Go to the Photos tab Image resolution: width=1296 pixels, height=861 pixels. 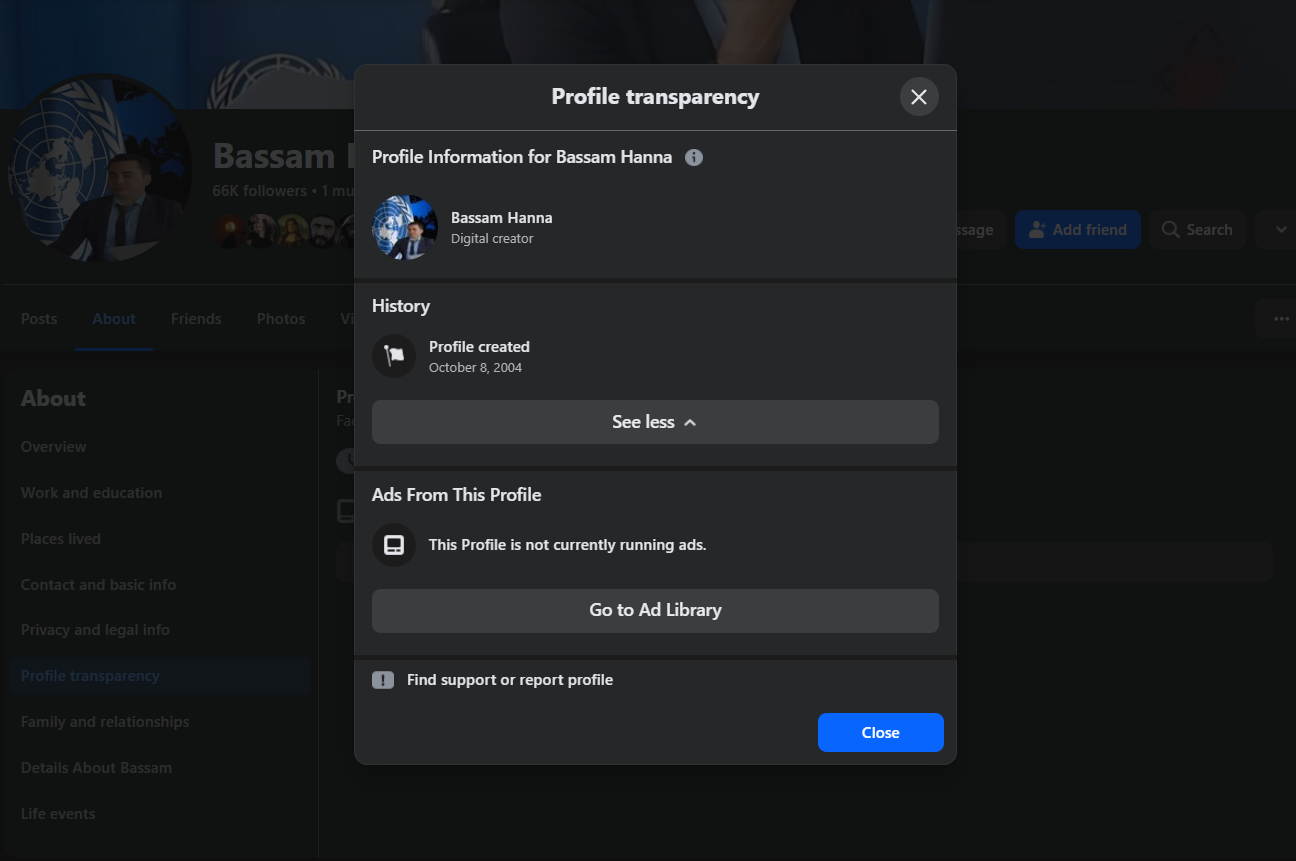click(281, 319)
